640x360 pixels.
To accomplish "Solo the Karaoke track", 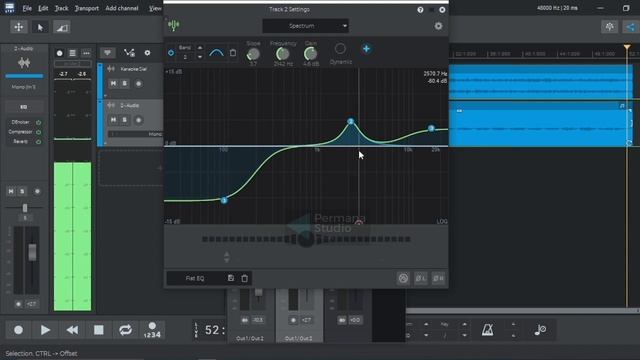I will [x=125, y=83].
